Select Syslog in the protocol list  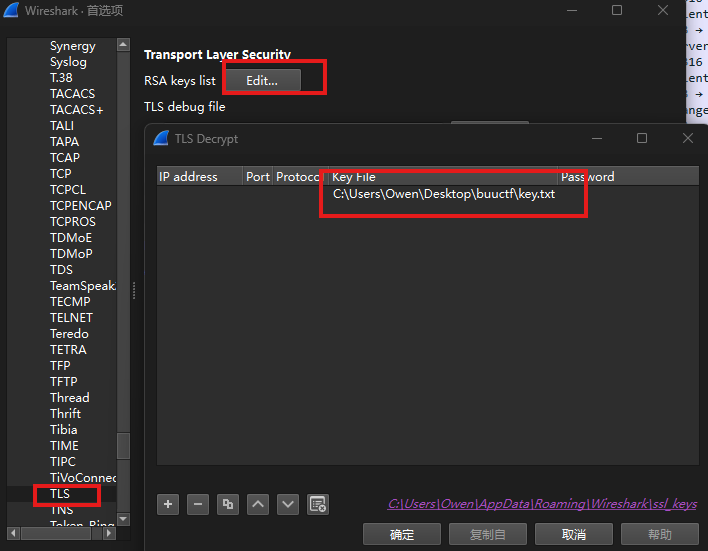pos(68,62)
